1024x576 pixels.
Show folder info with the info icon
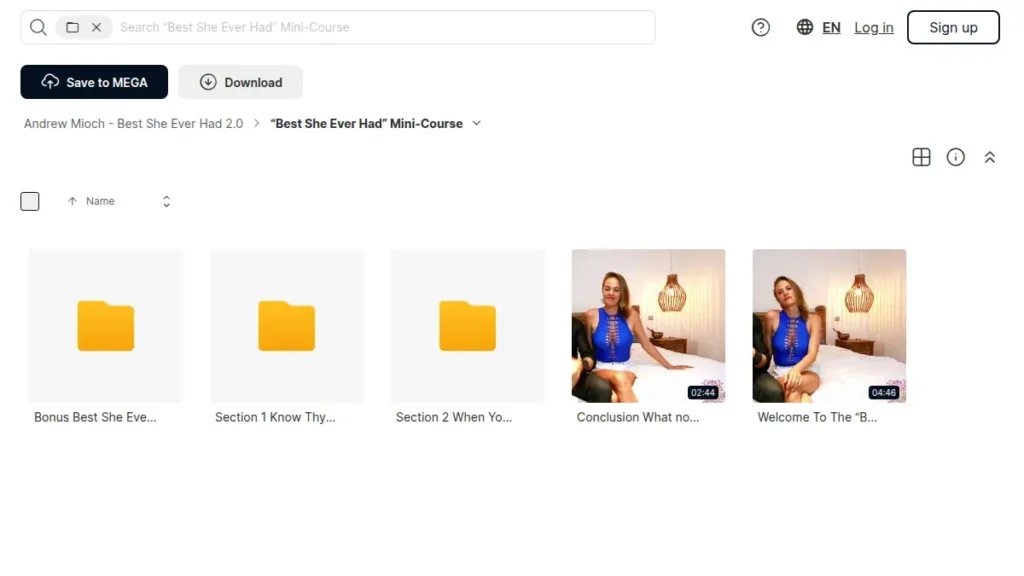[955, 157]
